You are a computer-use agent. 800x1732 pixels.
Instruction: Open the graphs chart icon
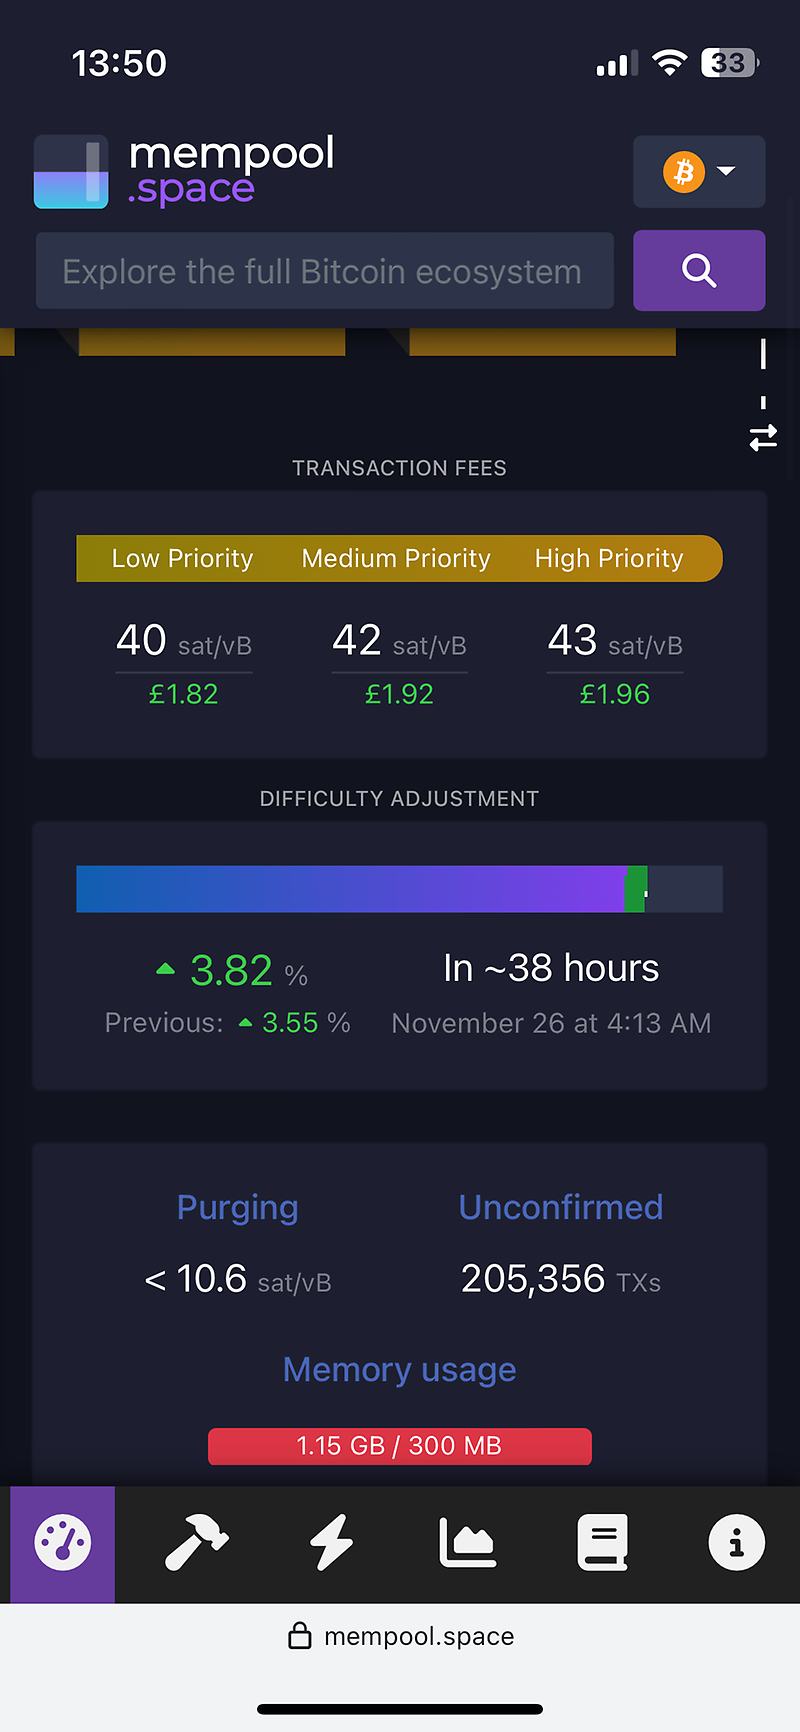(x=467, y=1543)
